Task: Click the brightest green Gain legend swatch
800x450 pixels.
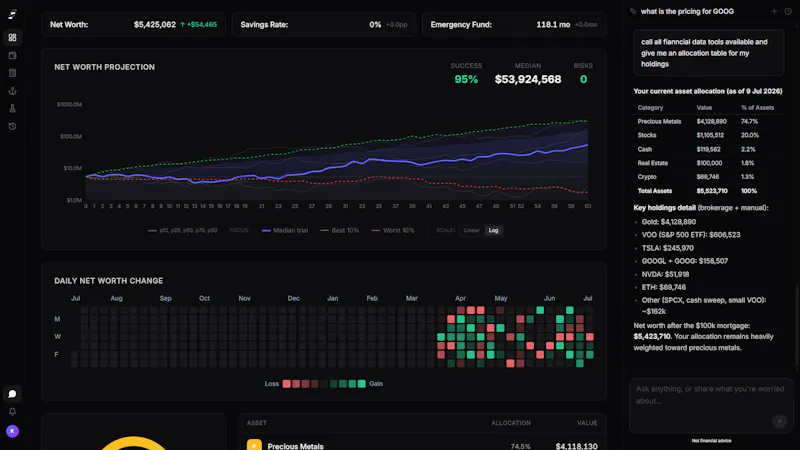Action: pyautogui.click(x=361, y=384)
